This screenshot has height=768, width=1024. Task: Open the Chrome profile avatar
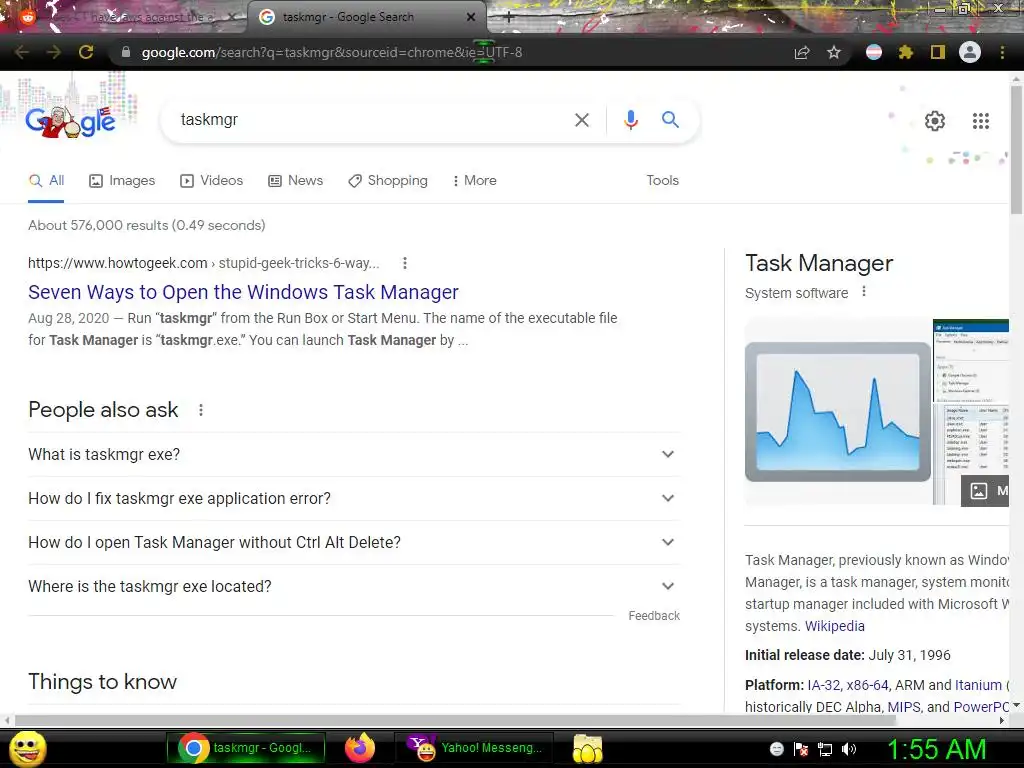(970, 52)
